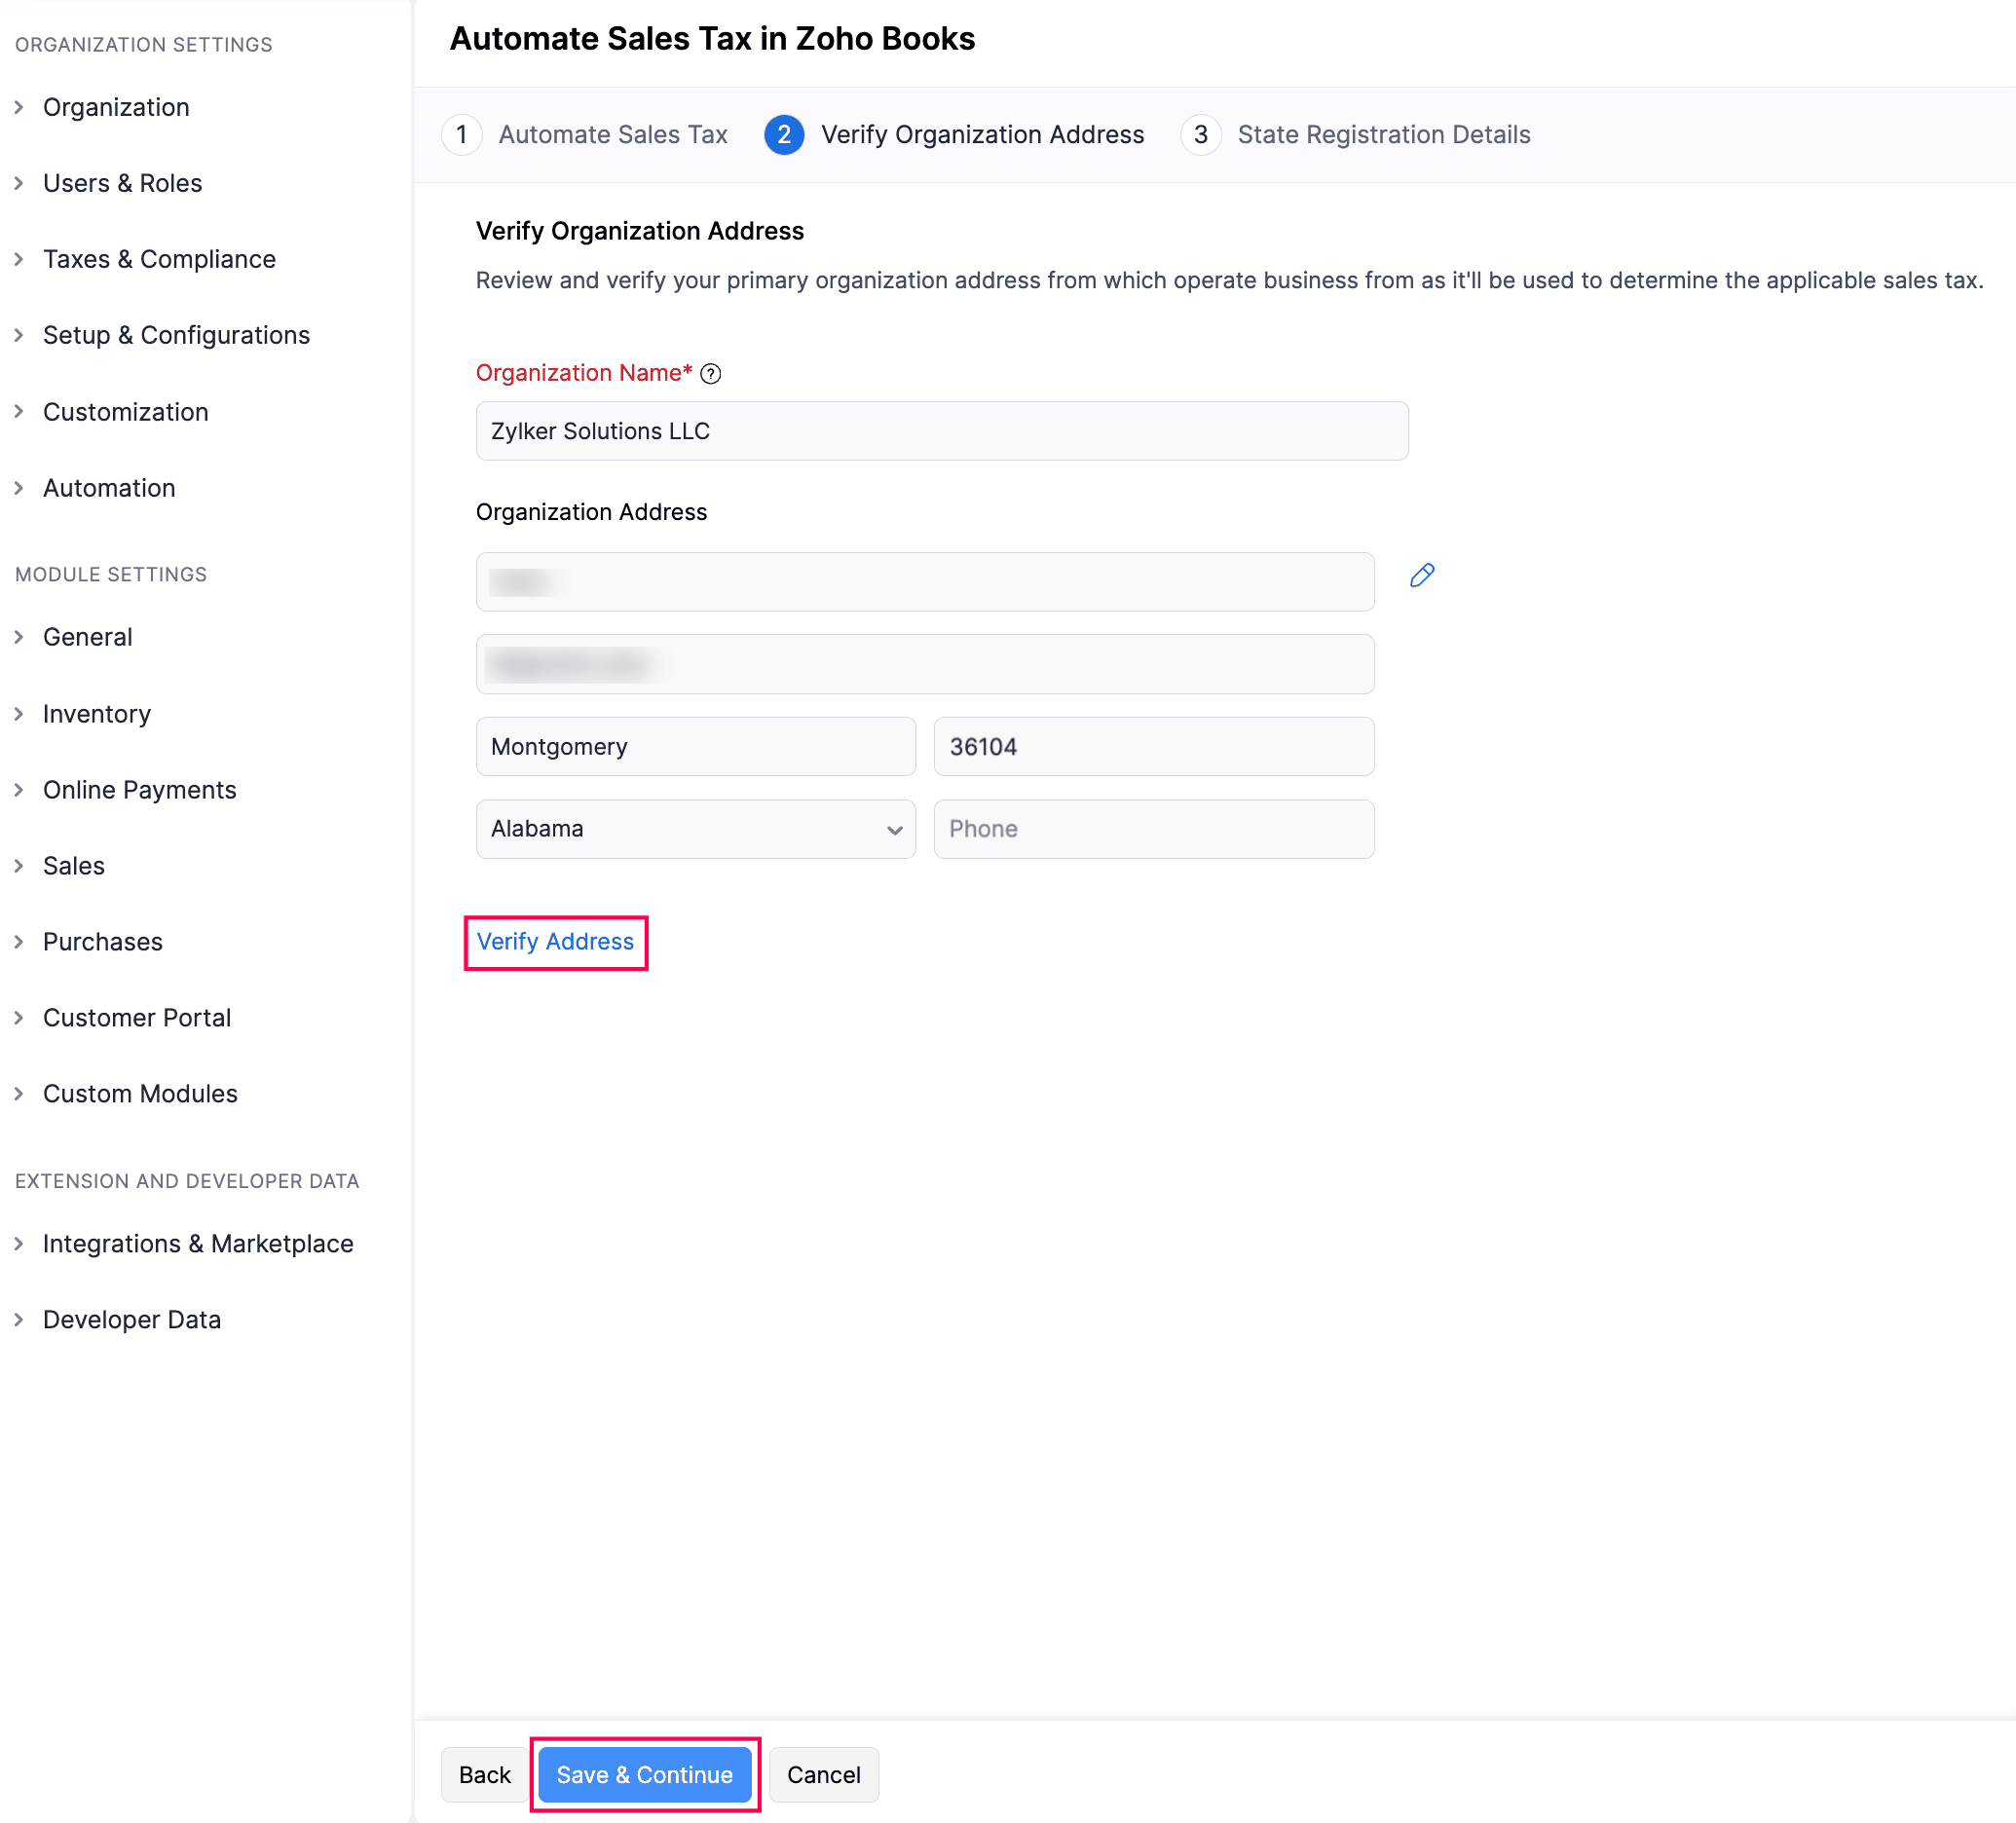Select the 36104 ZIP code field
The height and width of the screenshot is (1823, 2016).
tap(1153, 746)
